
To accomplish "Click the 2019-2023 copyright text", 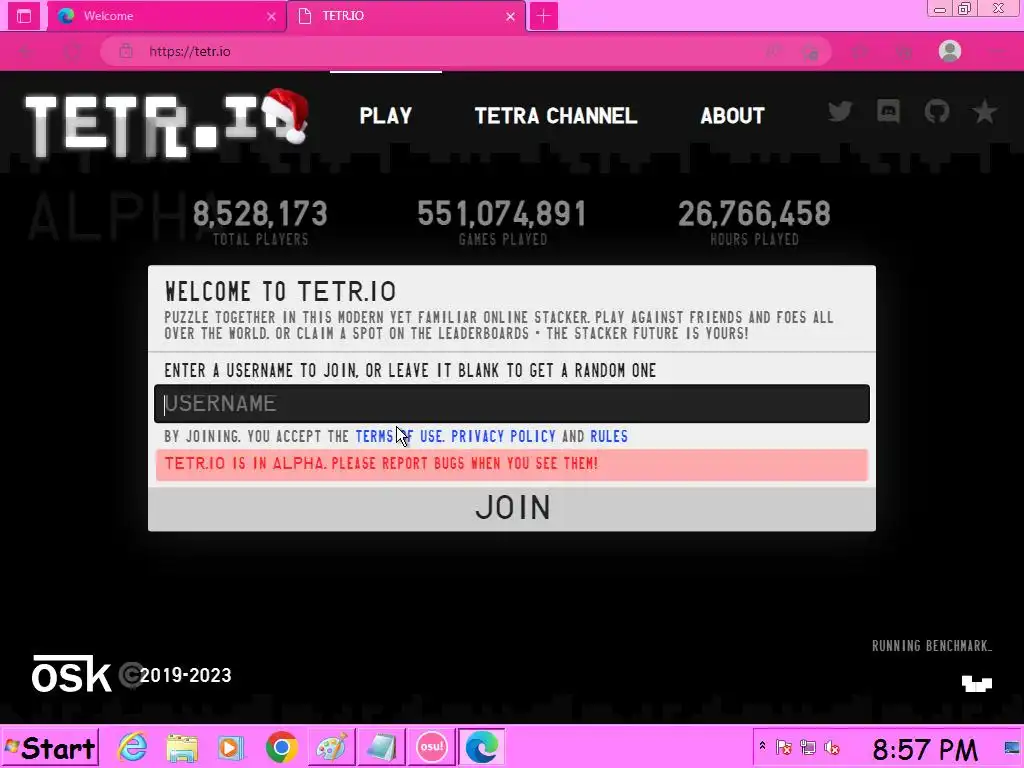I will [x=185, y=675].
